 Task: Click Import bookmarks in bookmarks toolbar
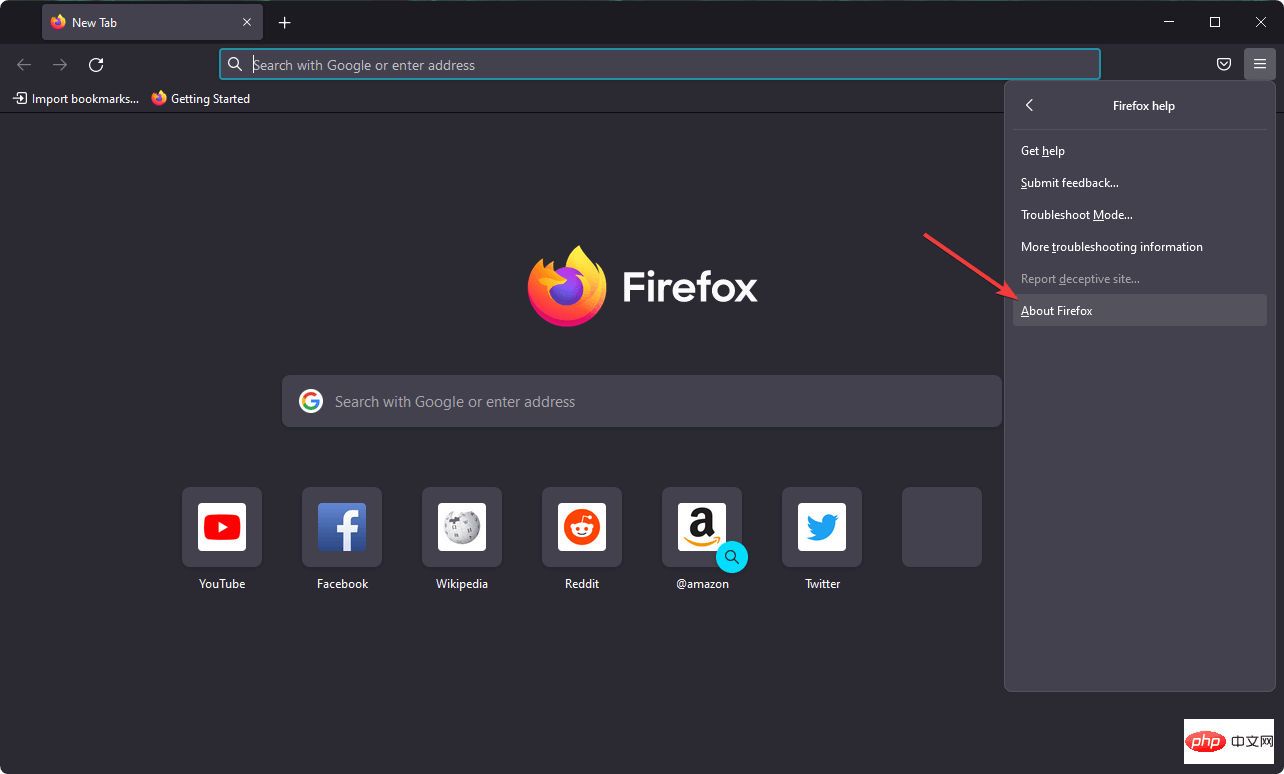(x=76, y=99)
